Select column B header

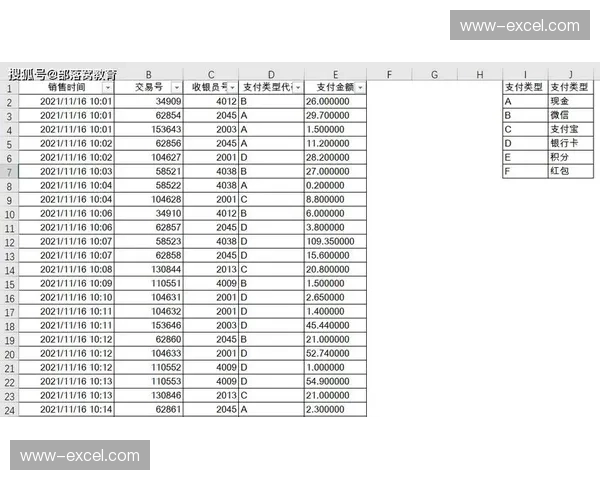pos(148,75)
